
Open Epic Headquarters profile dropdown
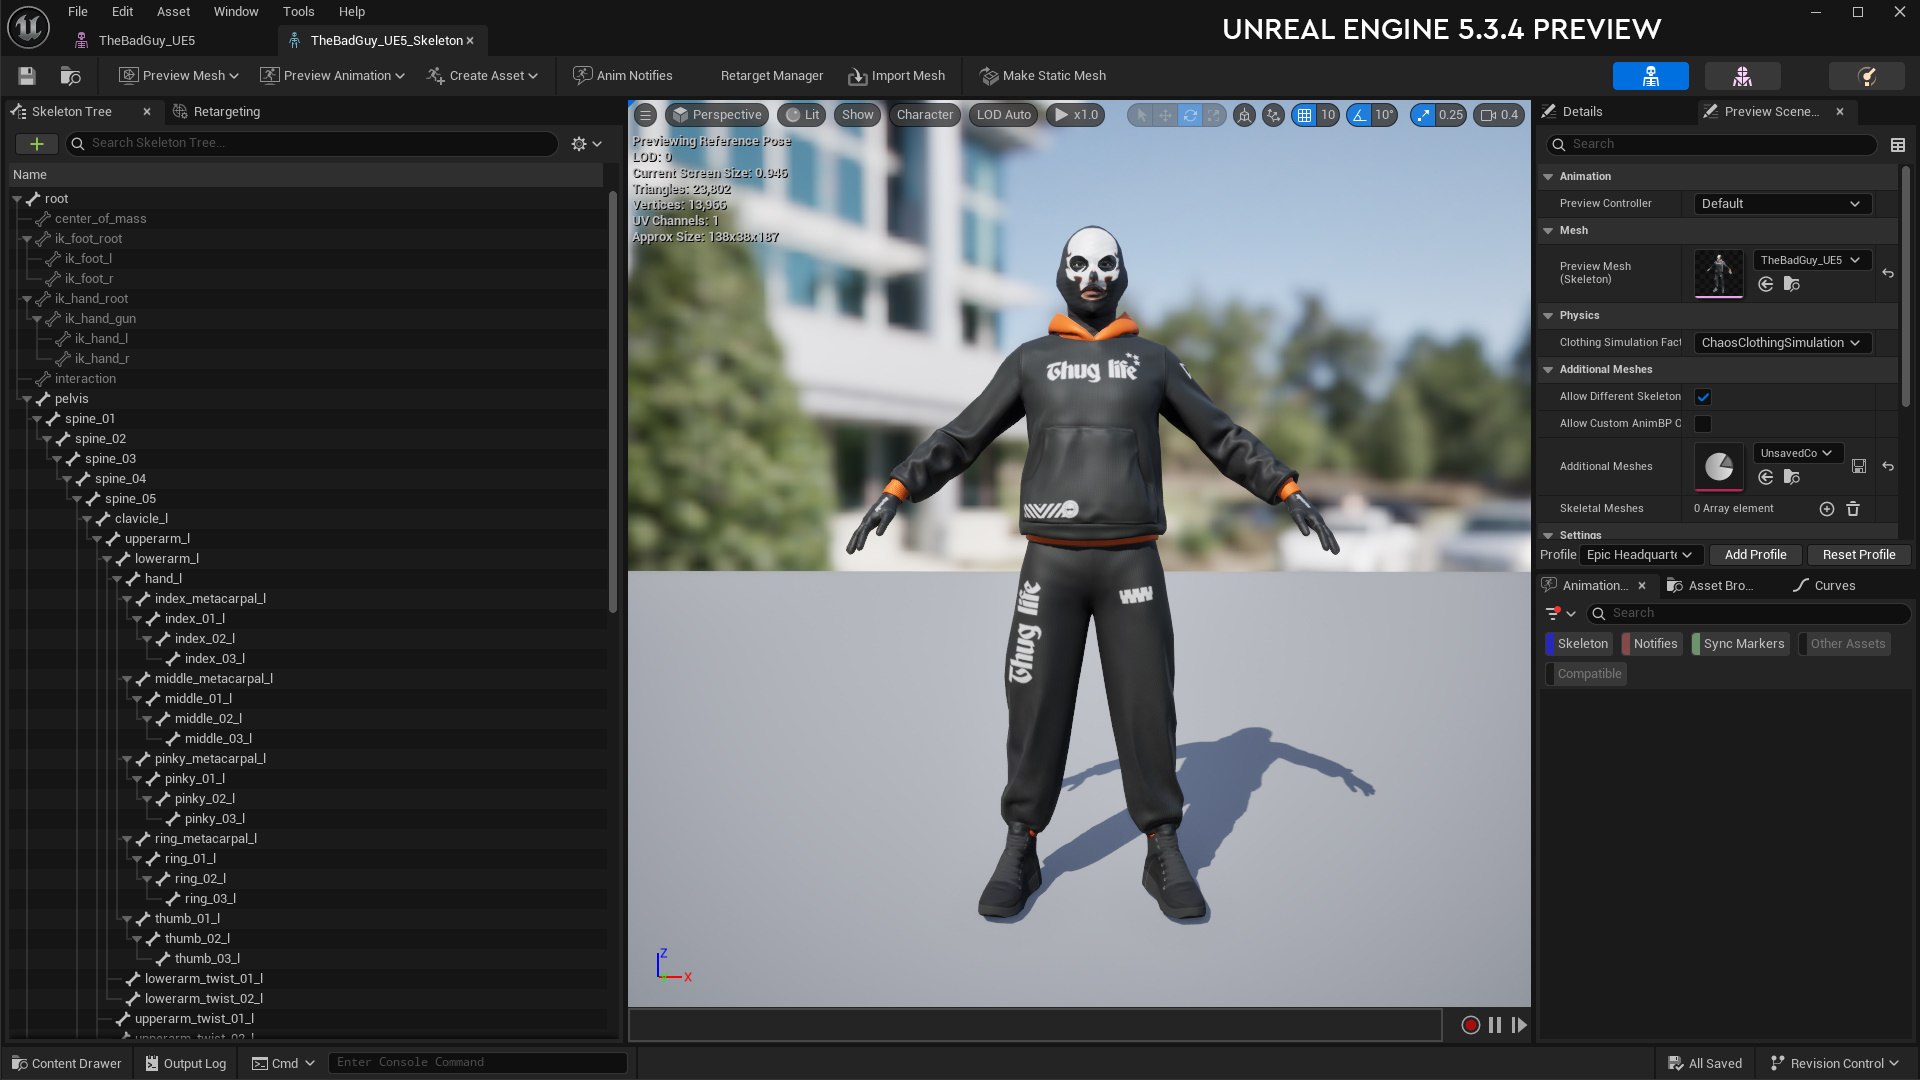[x=1640, y=555]
